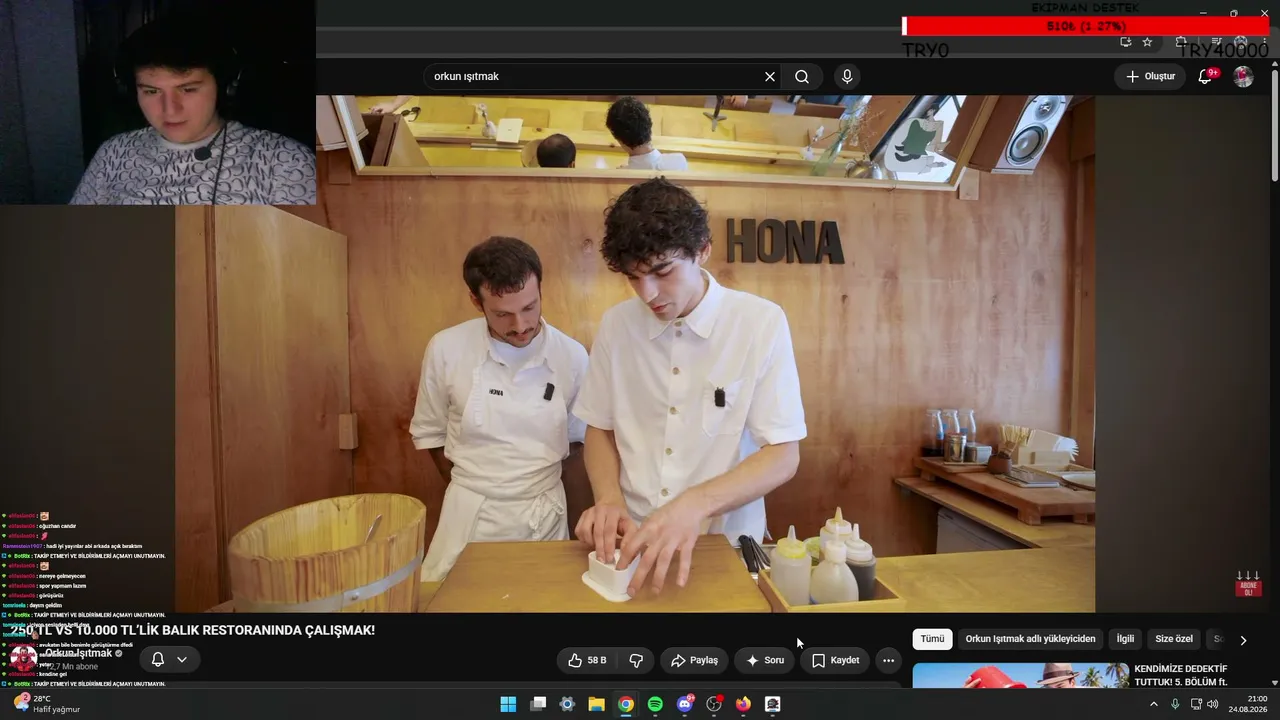Click the video title '250 TL VS 10.000 TL'LİK BALIK RESTORANINDA ÇALIŞMAK!'
Screen dimensions: 1280x720
[x=193, y=630]
